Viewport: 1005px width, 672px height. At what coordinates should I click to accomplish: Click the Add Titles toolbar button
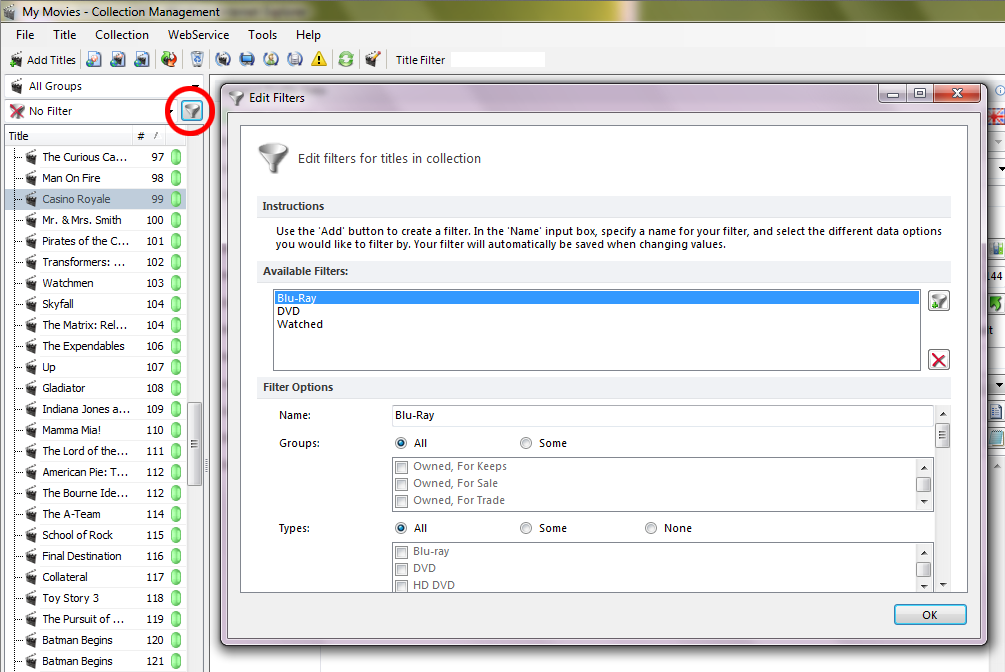click(42, 60)
